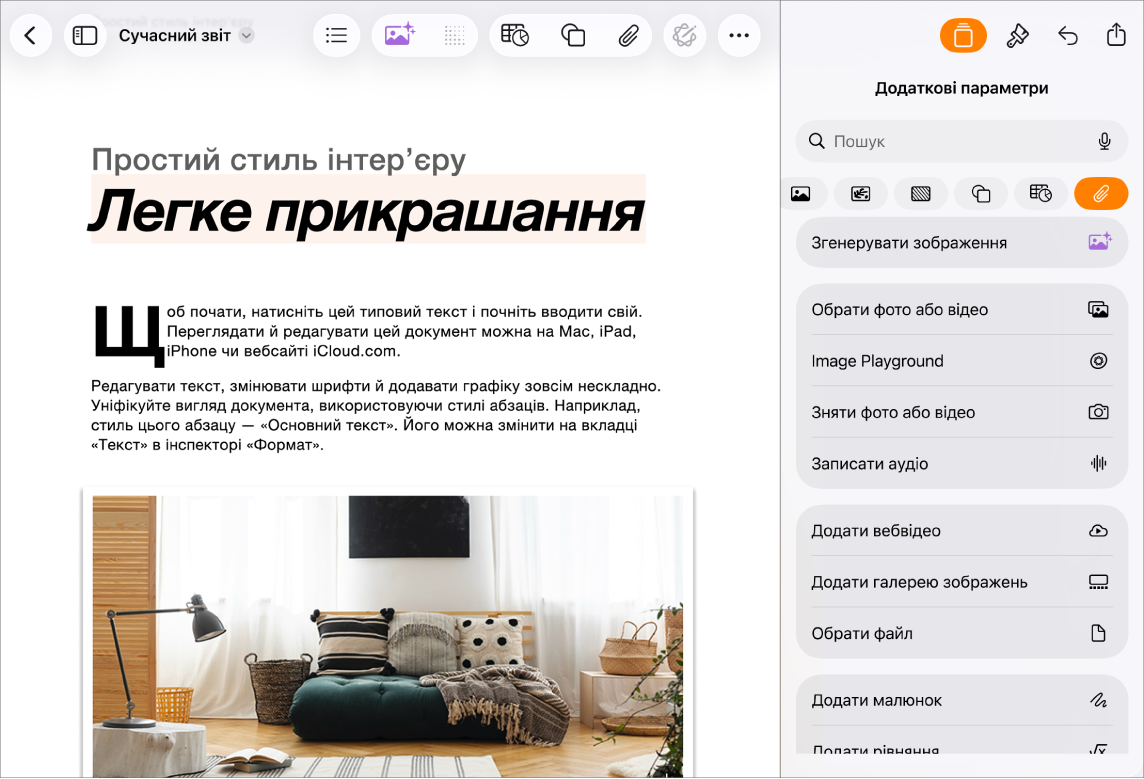Open the list formatting toolbar icon
This screenshot has width=1144, height=779.
click(336, 35)
